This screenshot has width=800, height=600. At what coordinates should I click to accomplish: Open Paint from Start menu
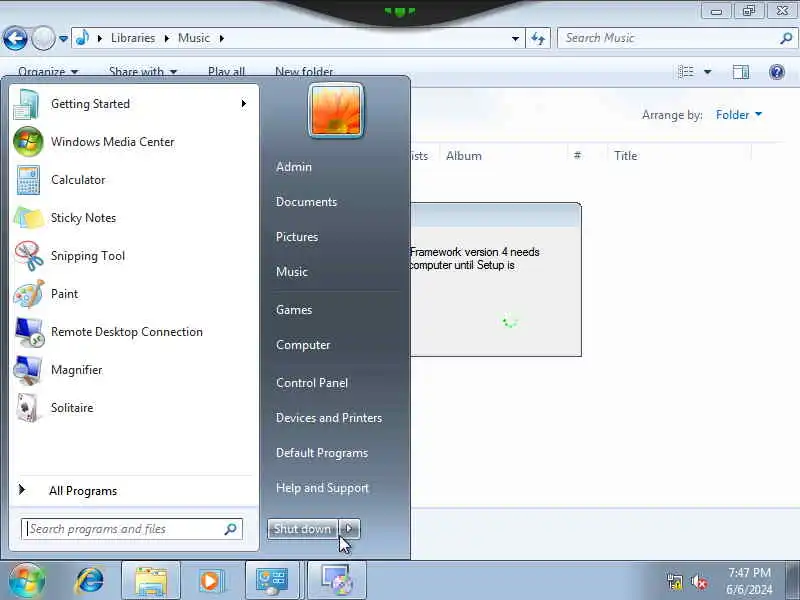point(132,294)
